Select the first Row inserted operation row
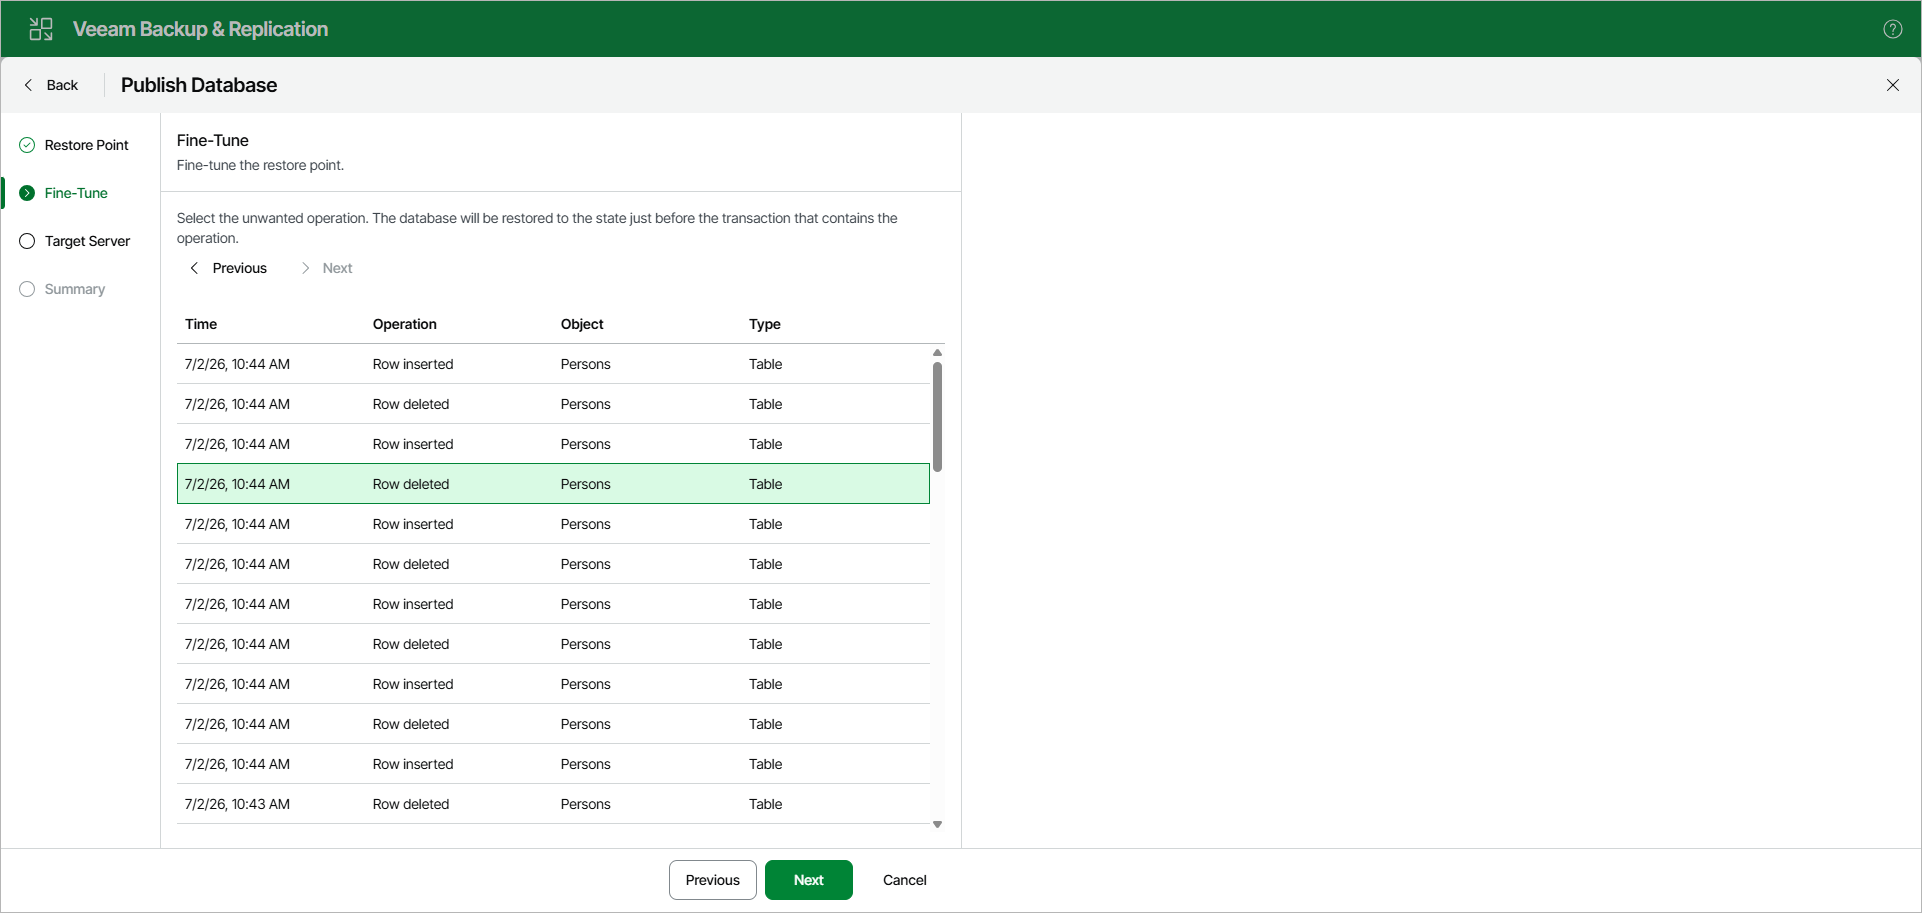This screenshot has width=1922, height=913. pos(553,364)
